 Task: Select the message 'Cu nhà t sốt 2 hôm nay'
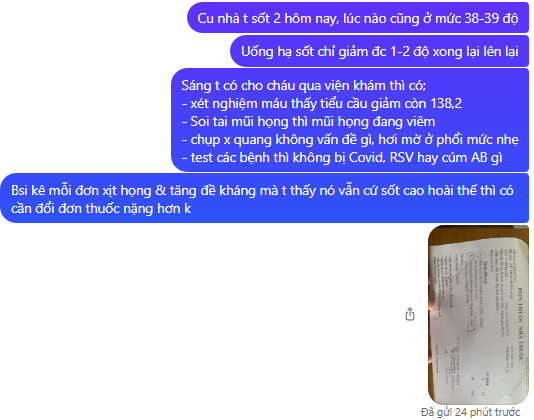(358, 18)
